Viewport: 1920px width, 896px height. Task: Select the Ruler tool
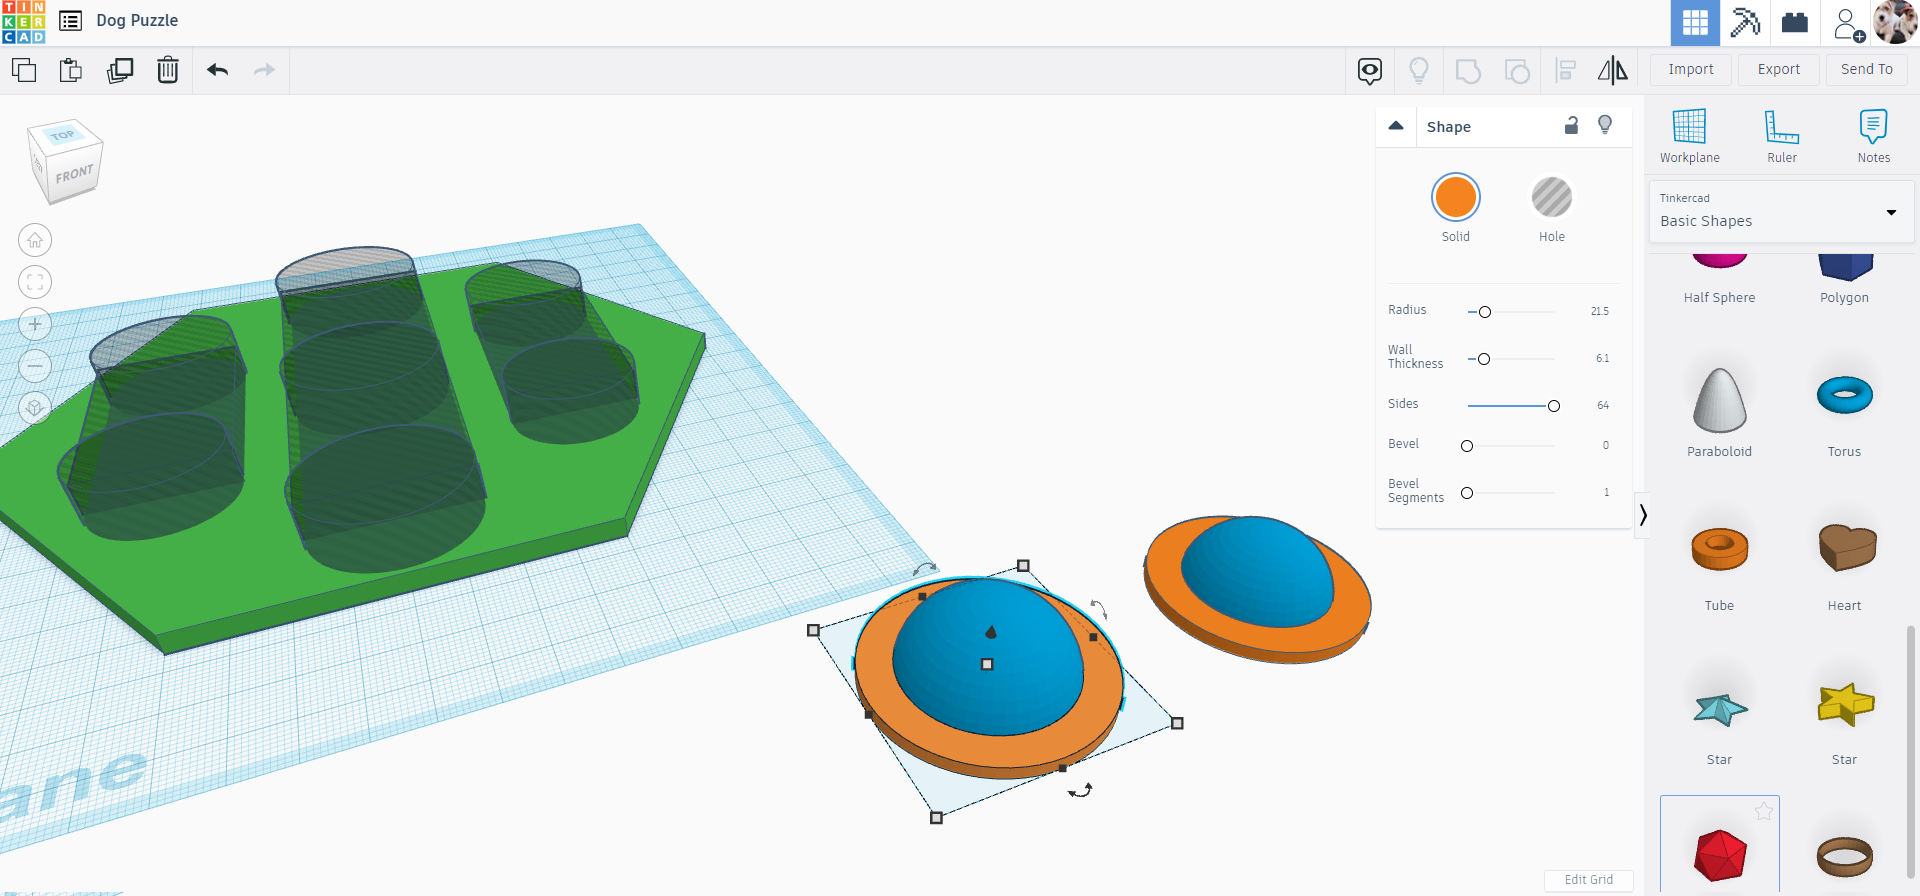(1782, 136)
